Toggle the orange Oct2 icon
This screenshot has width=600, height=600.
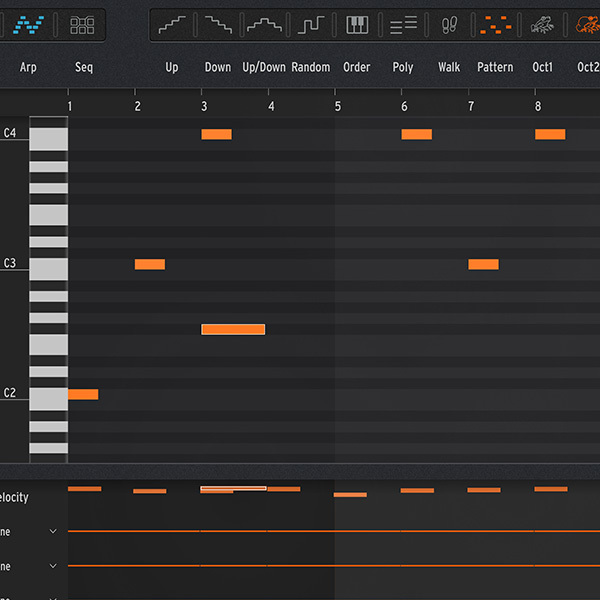click(587, 25)
